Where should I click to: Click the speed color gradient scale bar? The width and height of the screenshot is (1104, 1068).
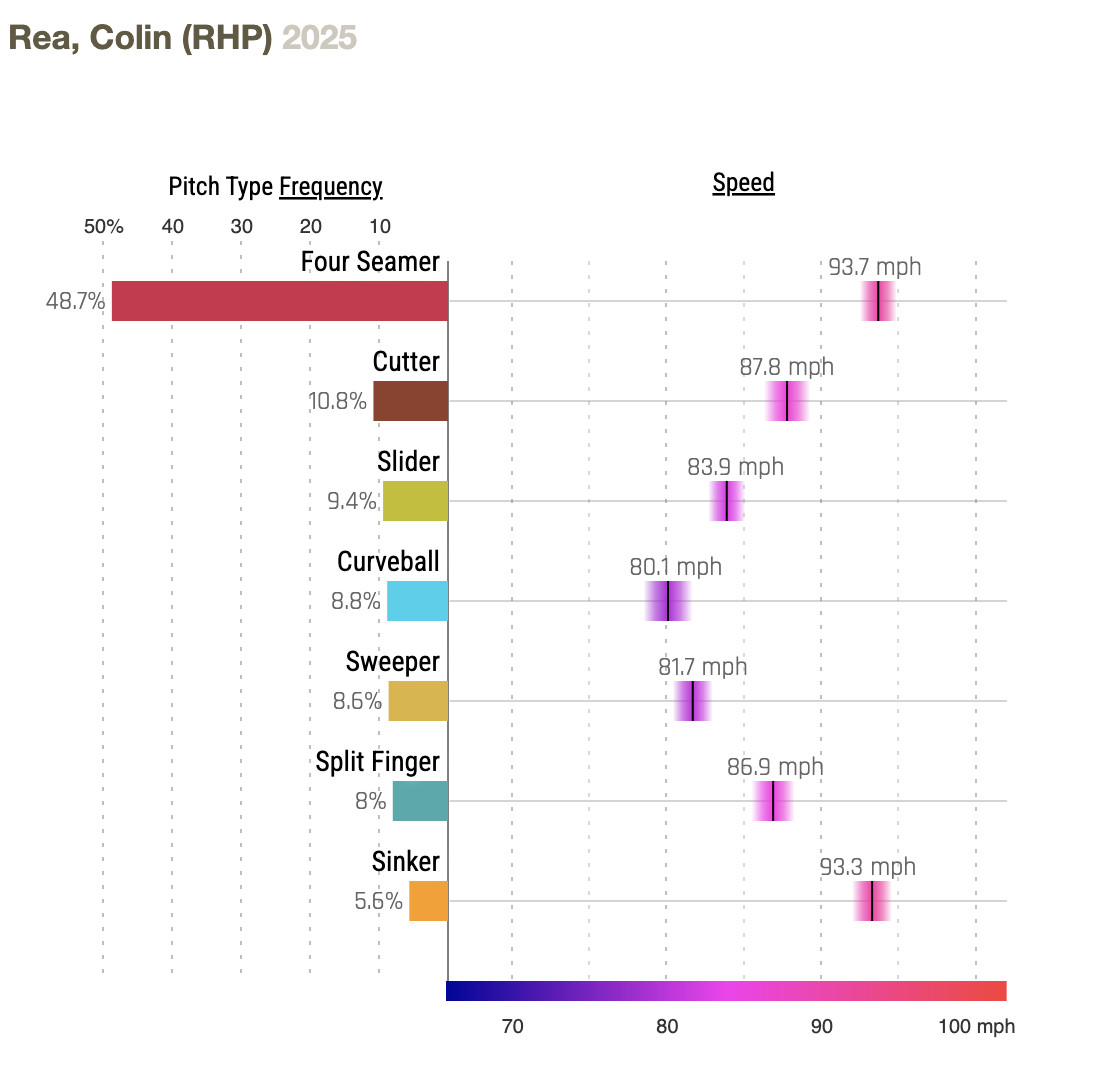pyautogui.click(x=726, y=991)
